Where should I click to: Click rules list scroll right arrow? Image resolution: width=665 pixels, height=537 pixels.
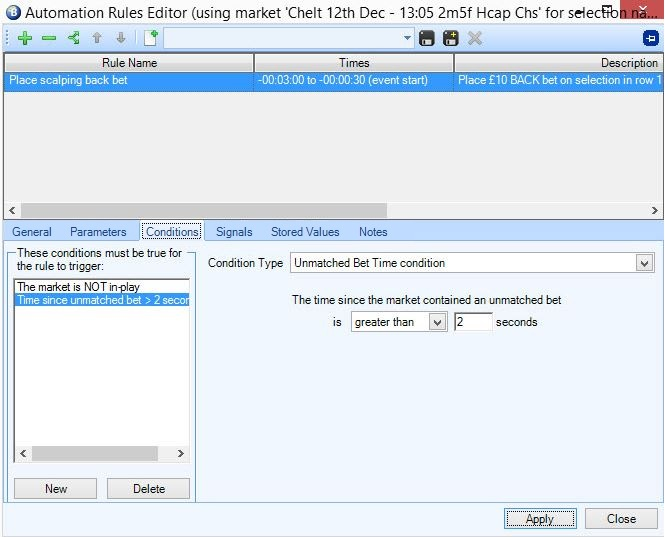654,210
